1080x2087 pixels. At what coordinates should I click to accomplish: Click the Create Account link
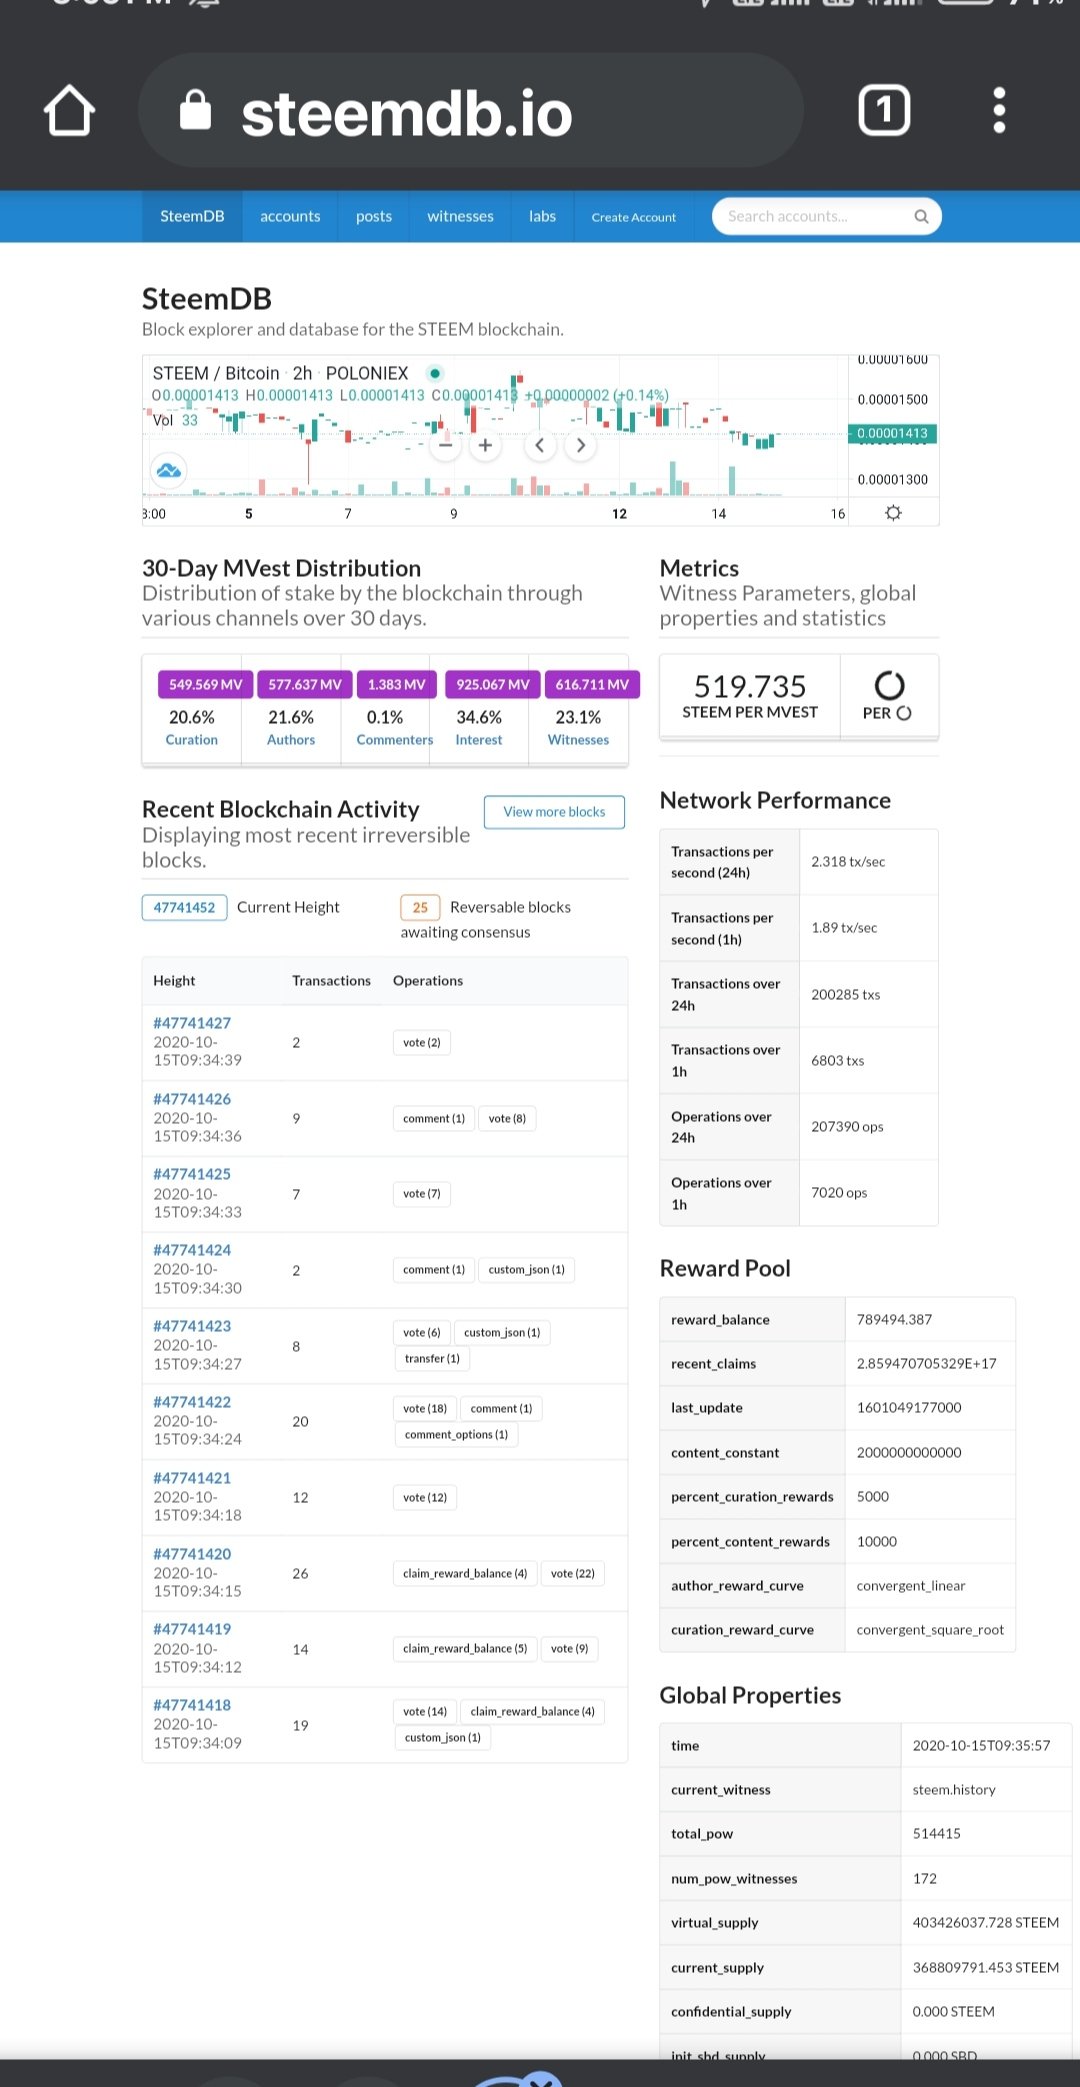click(x=633, y=217)
